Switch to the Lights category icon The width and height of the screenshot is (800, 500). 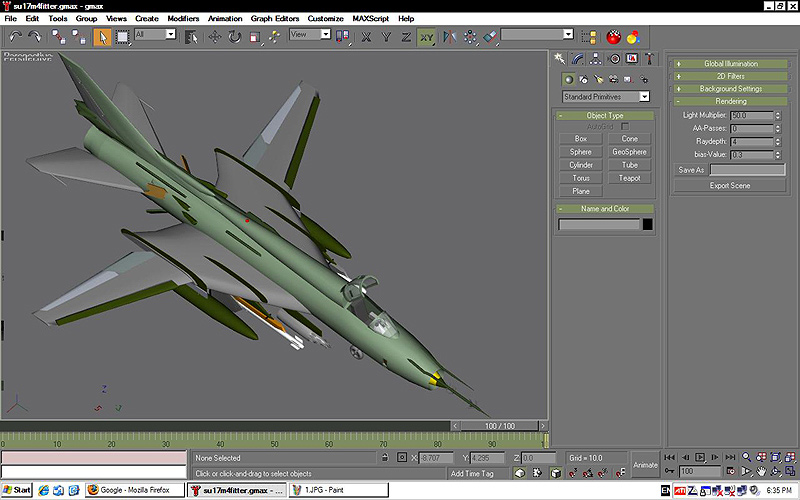tap(597, 78)
